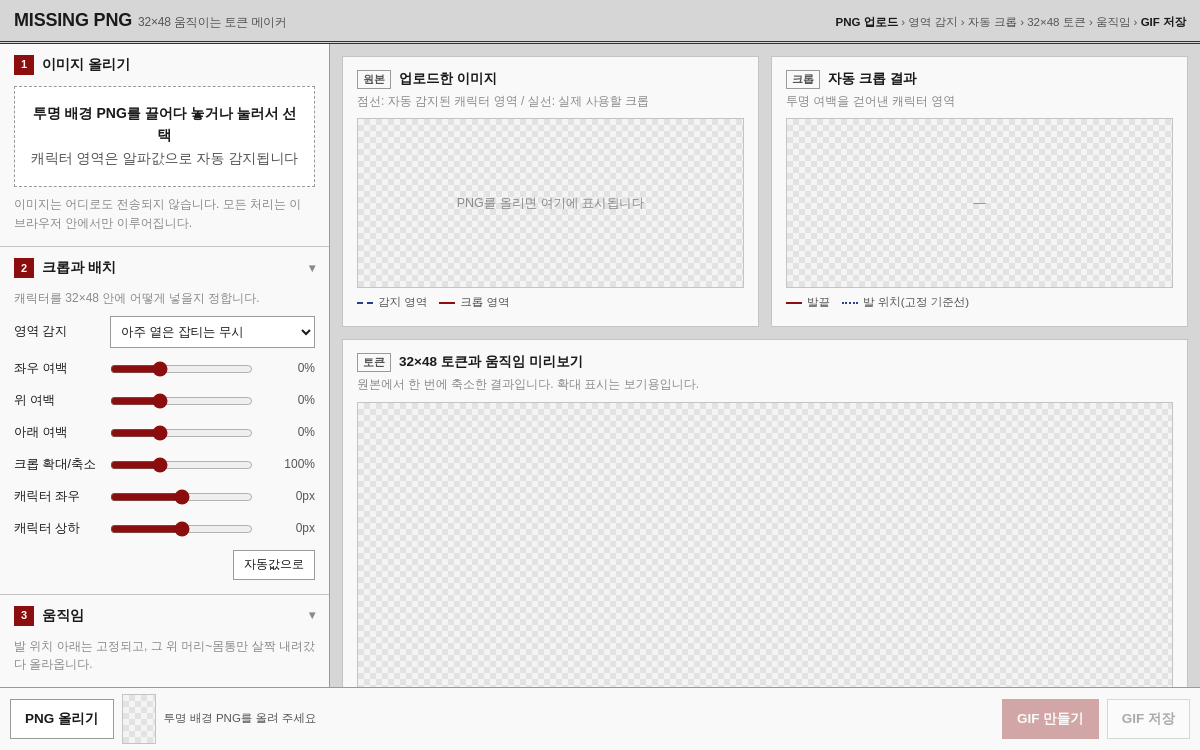Click the GIF 만들기 button
The image size is (1200, 750).
tap(1050, 719)
